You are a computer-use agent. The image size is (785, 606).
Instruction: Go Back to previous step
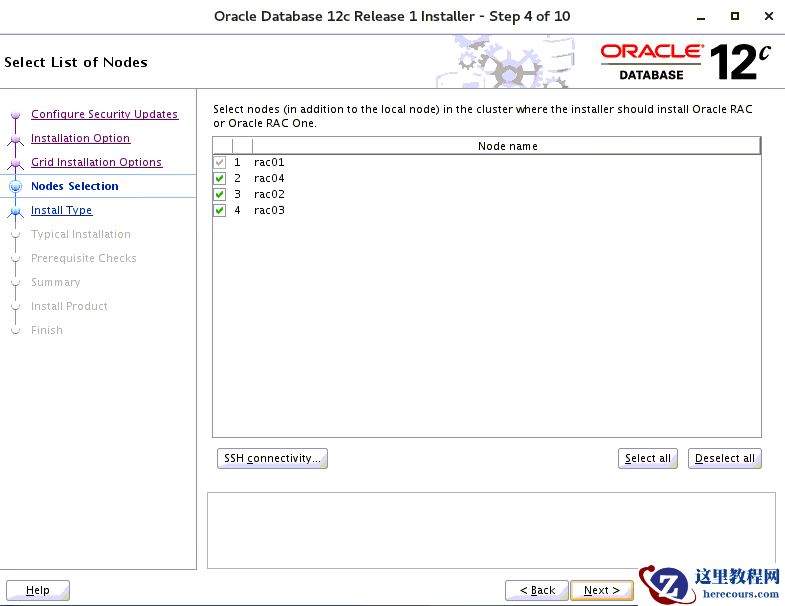(x=537, y=590)
